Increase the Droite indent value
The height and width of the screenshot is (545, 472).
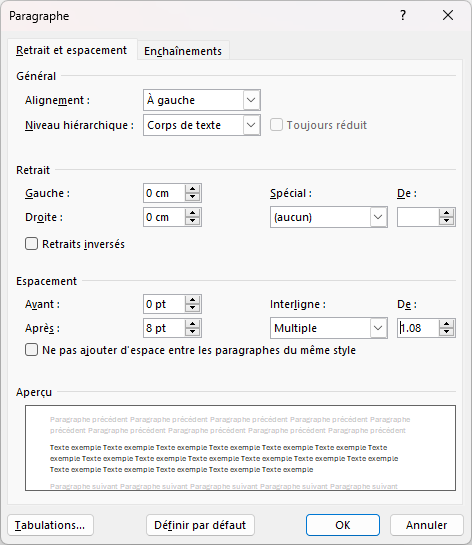tap(193, 213)
